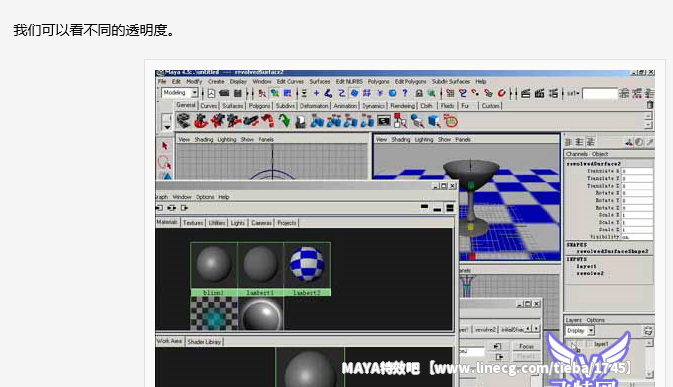This screenshot has height=387, width=673.
Task: Open the Display dropdown in Layers panel
Action: tap(579, 331)
